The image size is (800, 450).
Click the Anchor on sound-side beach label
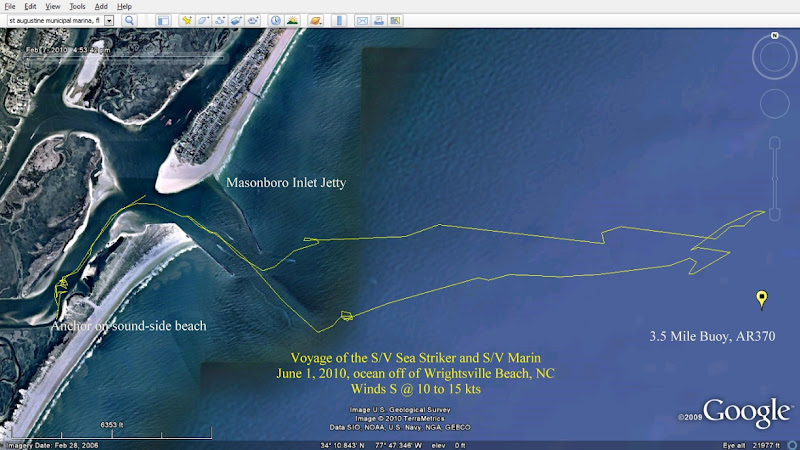[129, 326]
